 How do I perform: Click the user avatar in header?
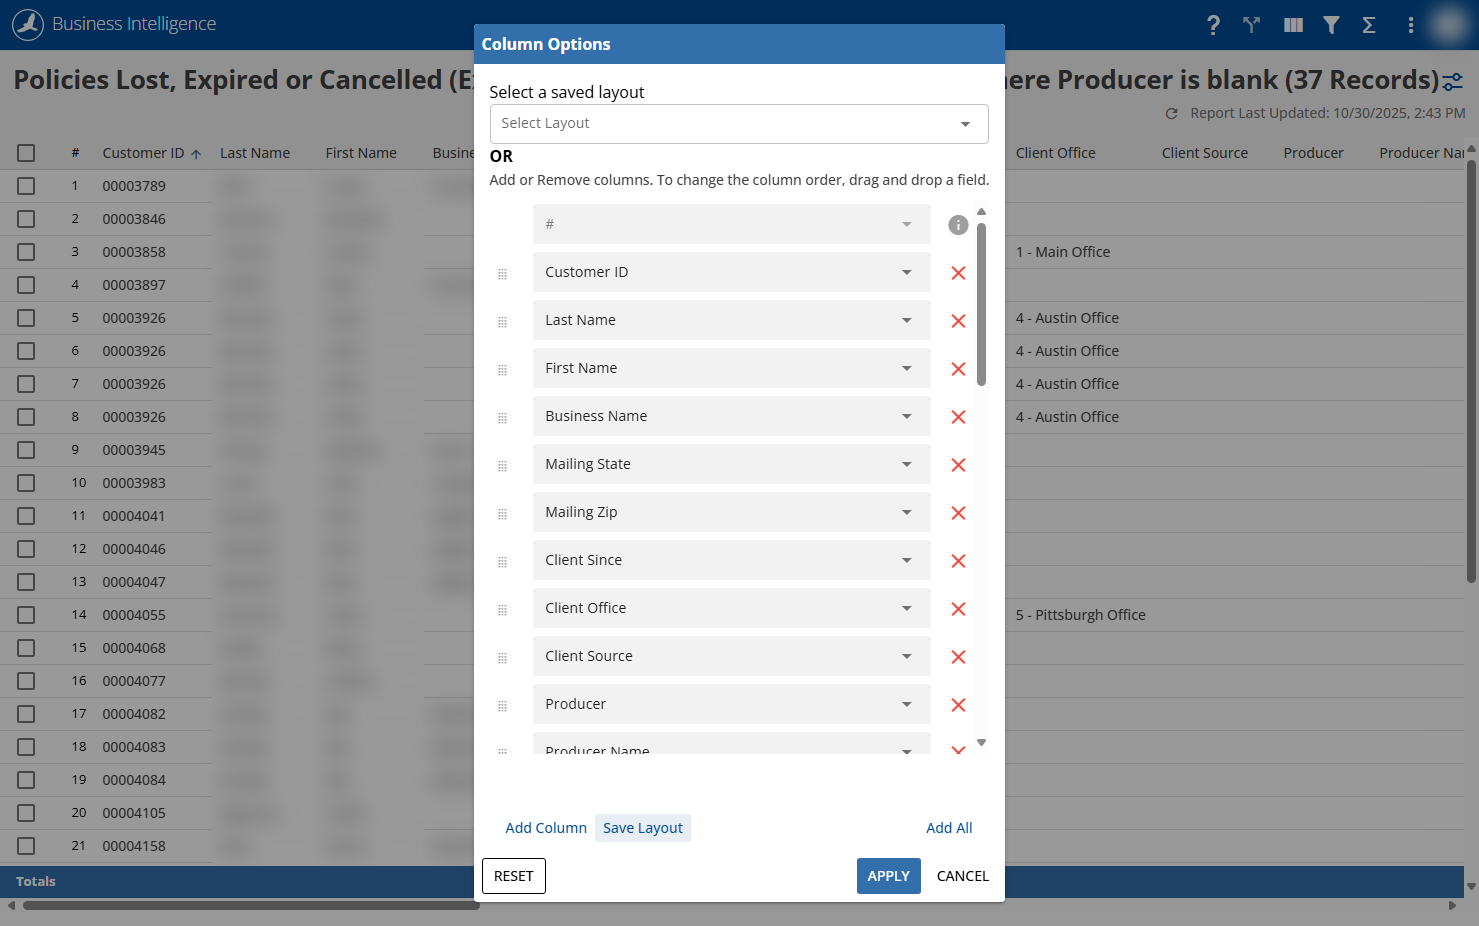pos(1448,25)
